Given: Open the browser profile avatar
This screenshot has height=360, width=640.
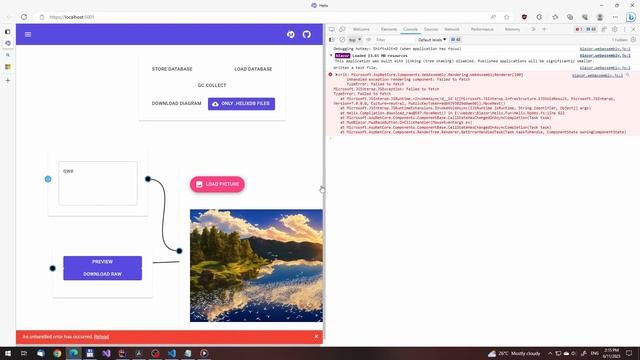Looking at the screenshot, I should click(600, 17).
